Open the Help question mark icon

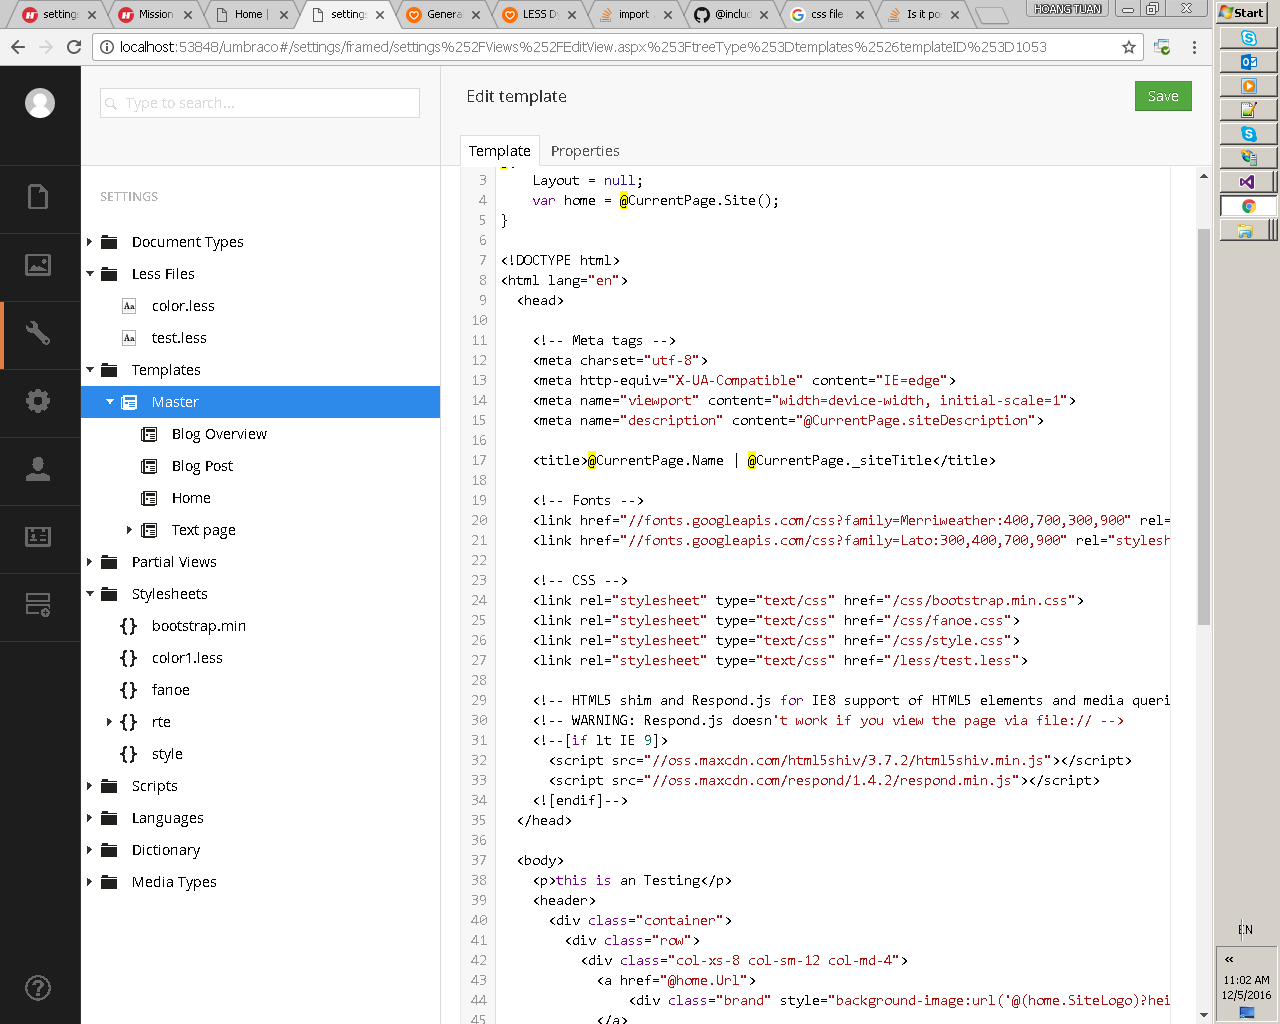[38, 988]
